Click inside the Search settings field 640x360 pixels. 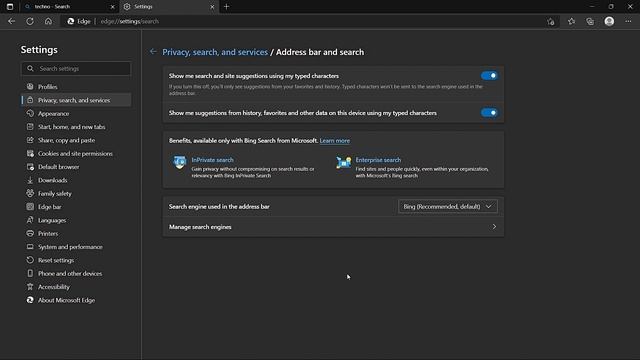coord(76,69)
